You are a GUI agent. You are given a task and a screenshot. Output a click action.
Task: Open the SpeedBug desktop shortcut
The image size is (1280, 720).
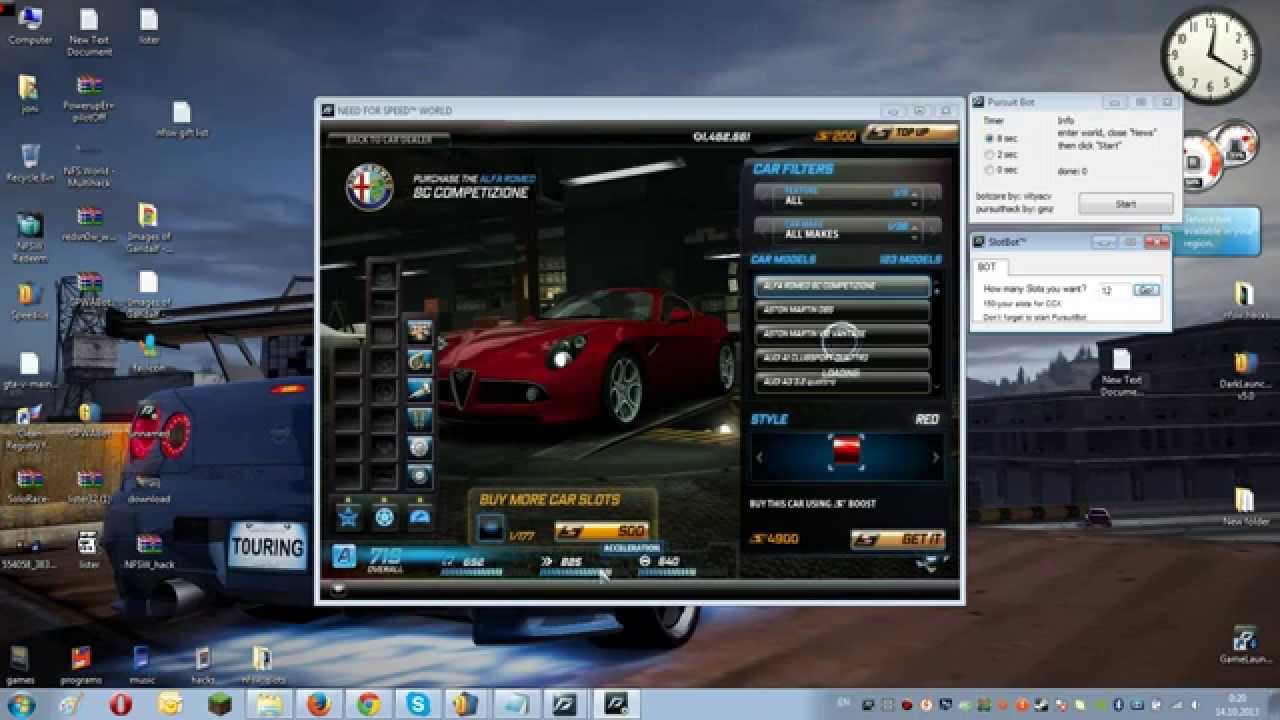(x=30, y=301)
